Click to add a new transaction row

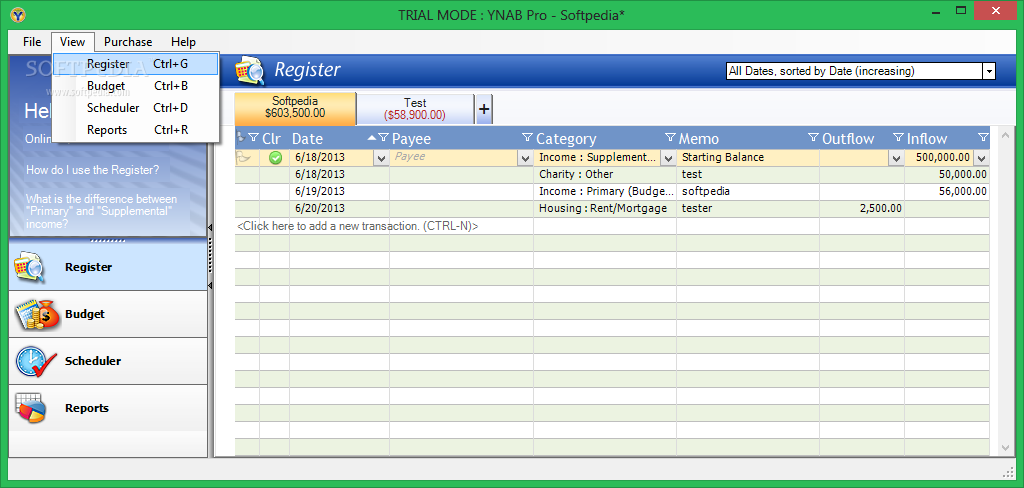(x=357, y=226)
